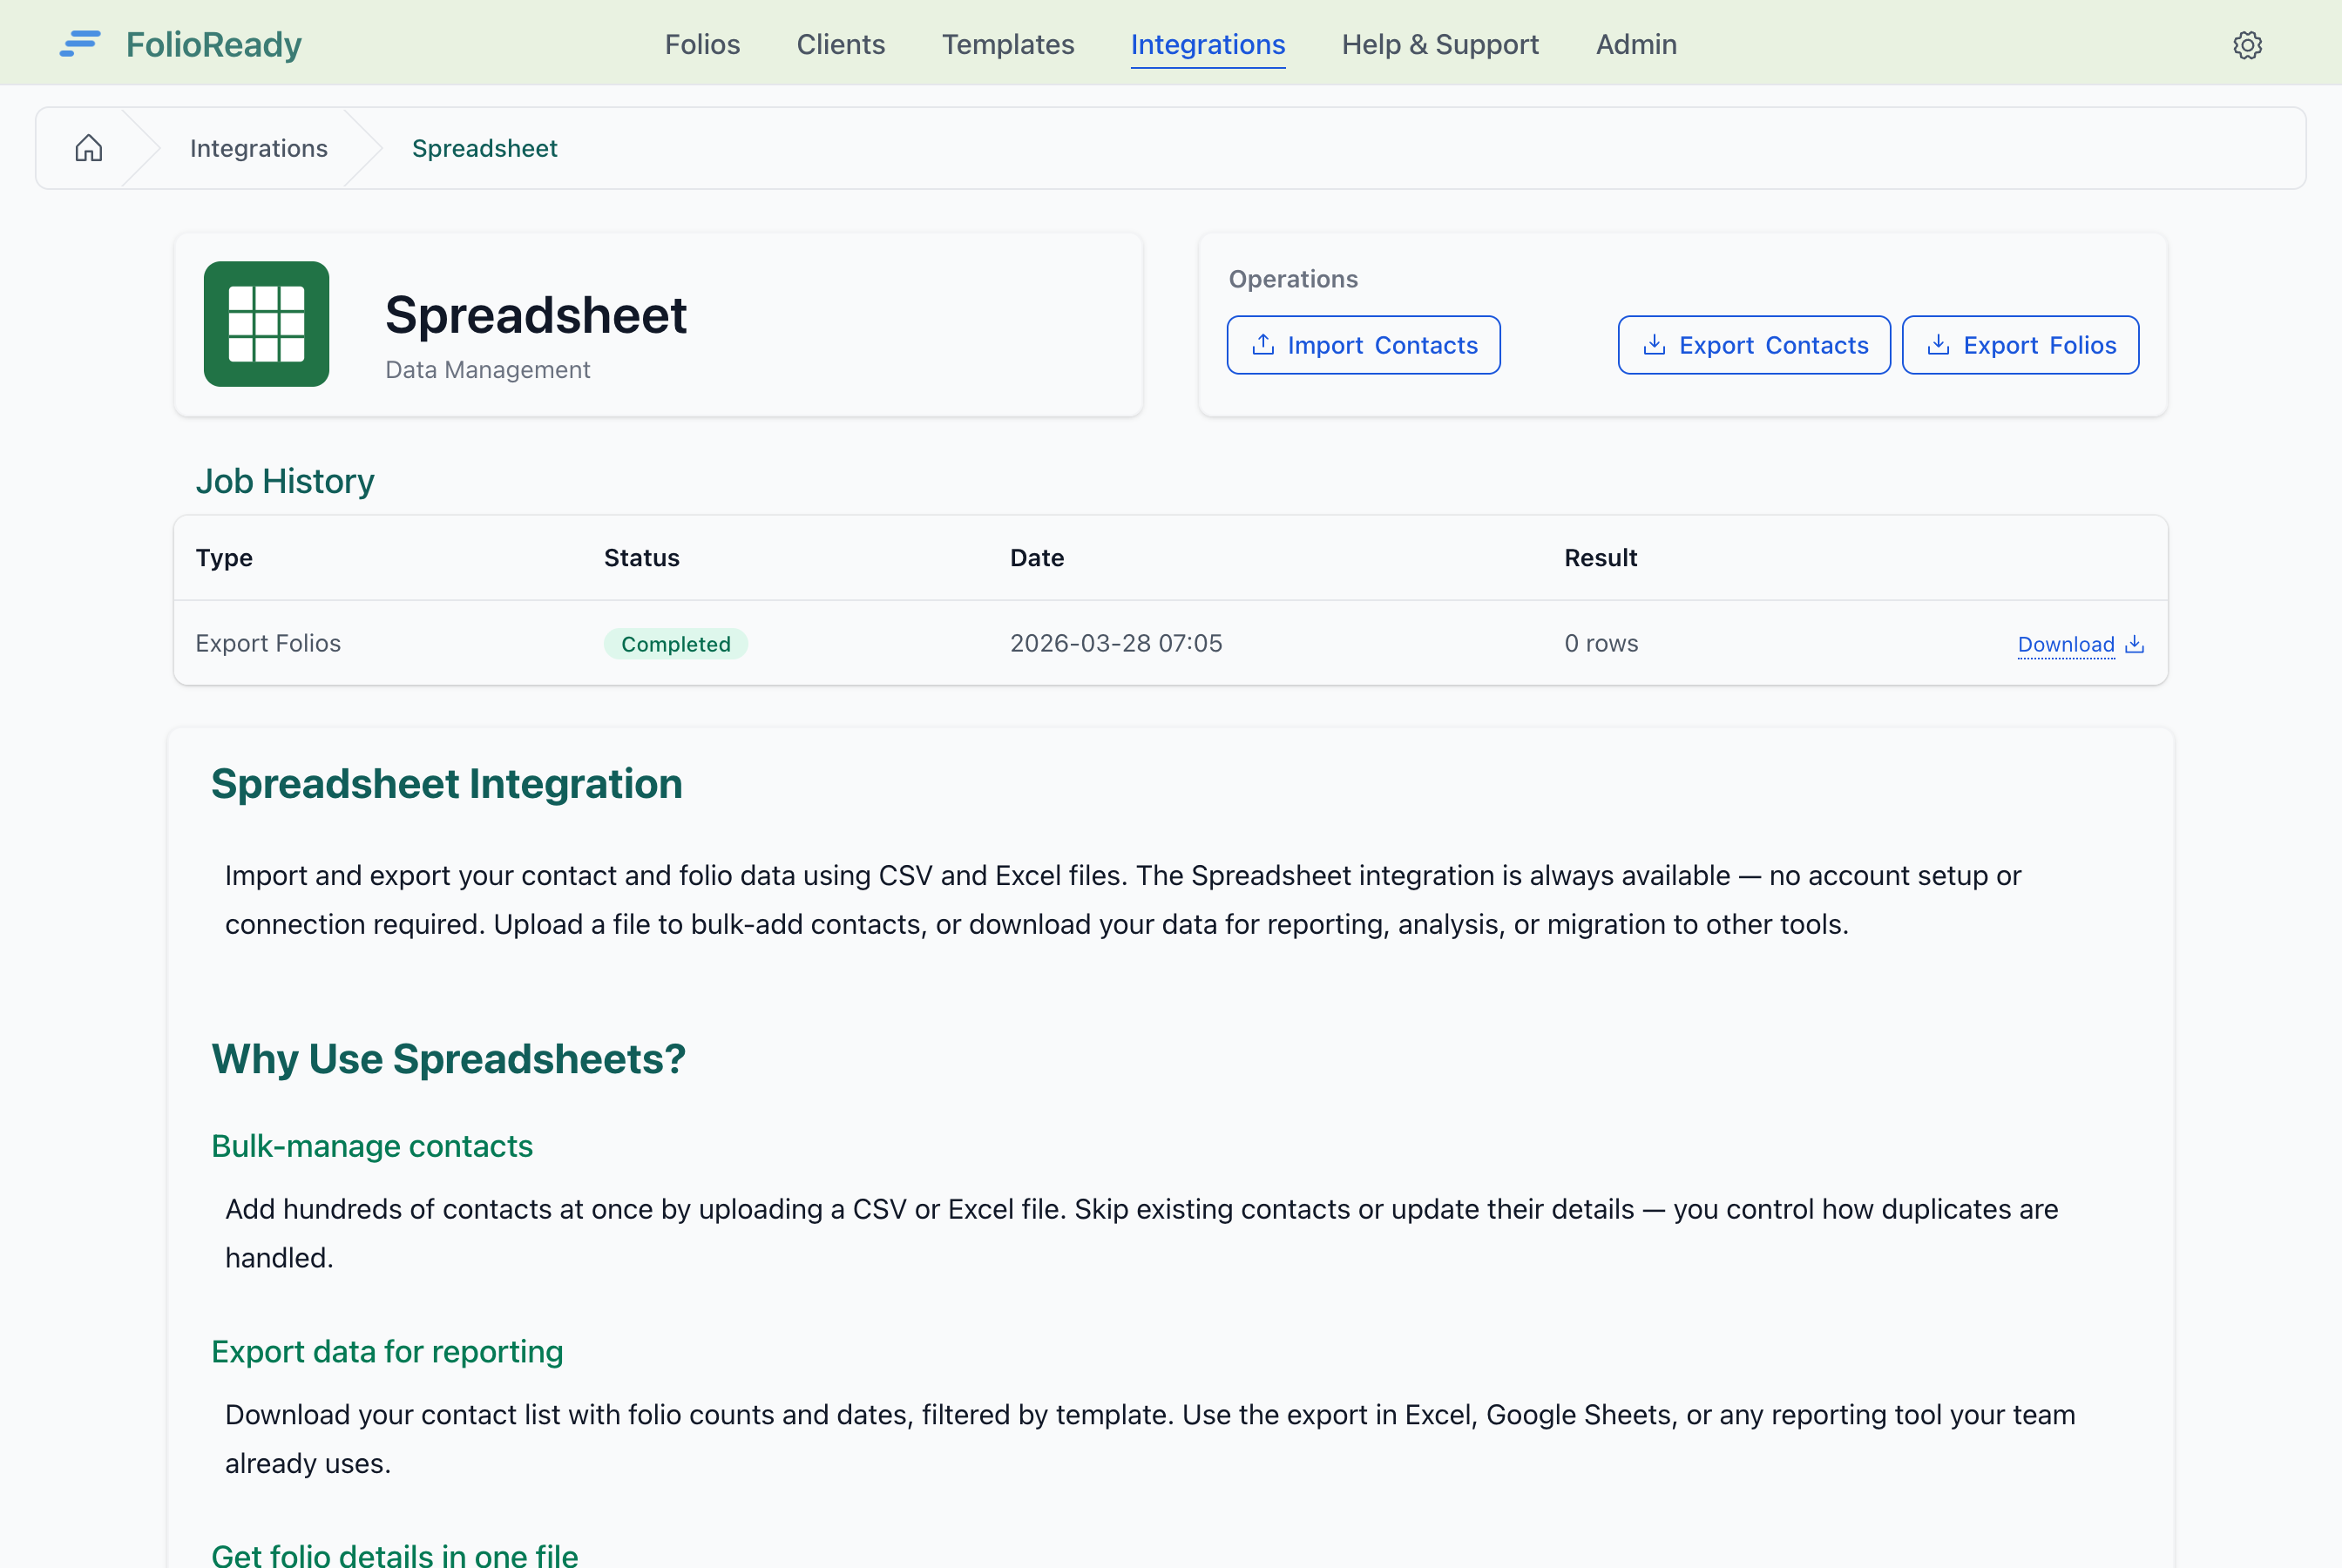Image resolution: width=2342 pixels, height=1568 pixels.
Task: Open the settings gear icon
Action: pos(2247,45)
